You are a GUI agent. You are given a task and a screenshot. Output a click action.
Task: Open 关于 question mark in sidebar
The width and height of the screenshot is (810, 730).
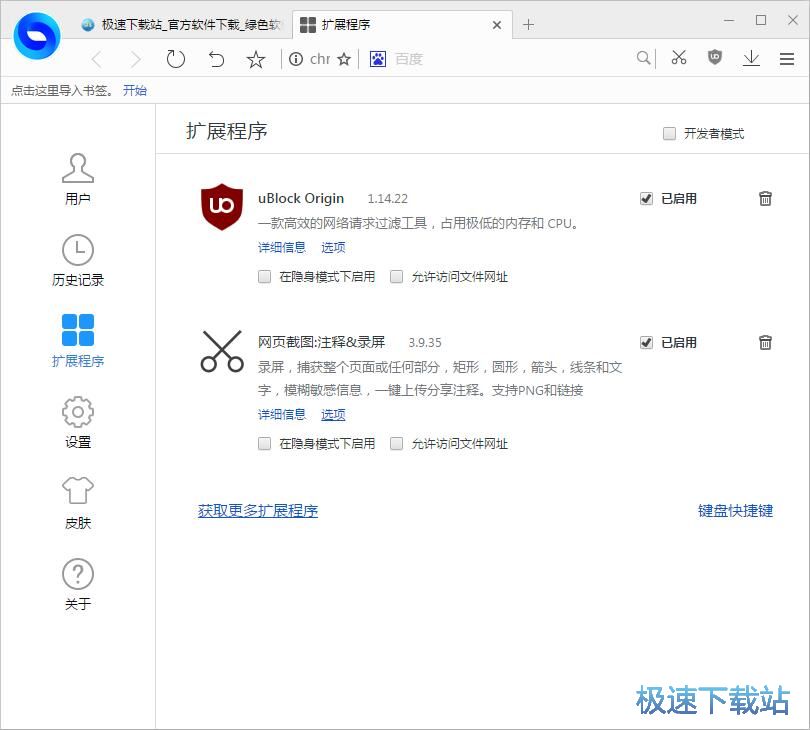[78, 584]
